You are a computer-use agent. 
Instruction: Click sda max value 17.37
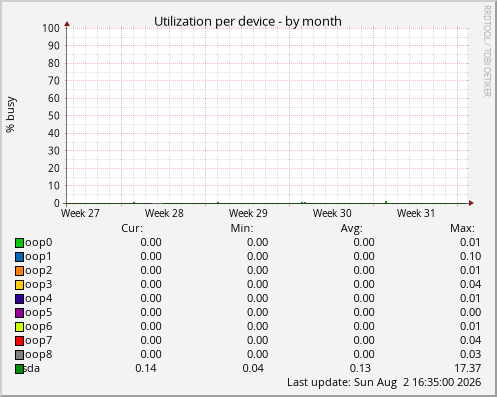[468, 368]
